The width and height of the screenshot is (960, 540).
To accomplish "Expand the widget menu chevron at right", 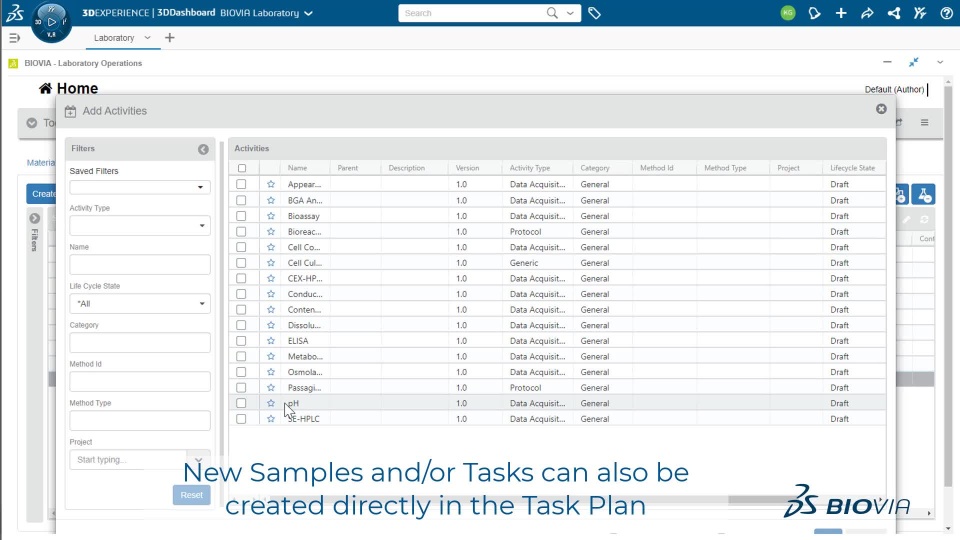I will point(940,62).
